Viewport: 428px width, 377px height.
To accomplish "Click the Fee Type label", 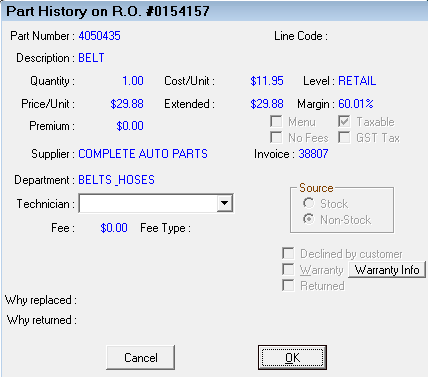I will [x=166, y=228].
